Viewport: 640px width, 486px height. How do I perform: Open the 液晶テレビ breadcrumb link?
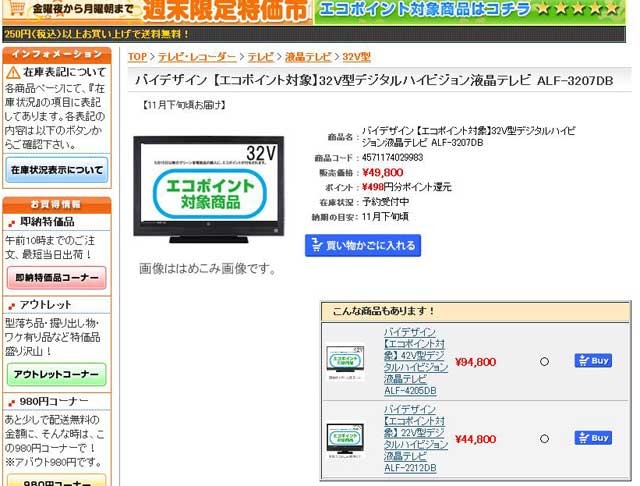click(x=308, y=57)
